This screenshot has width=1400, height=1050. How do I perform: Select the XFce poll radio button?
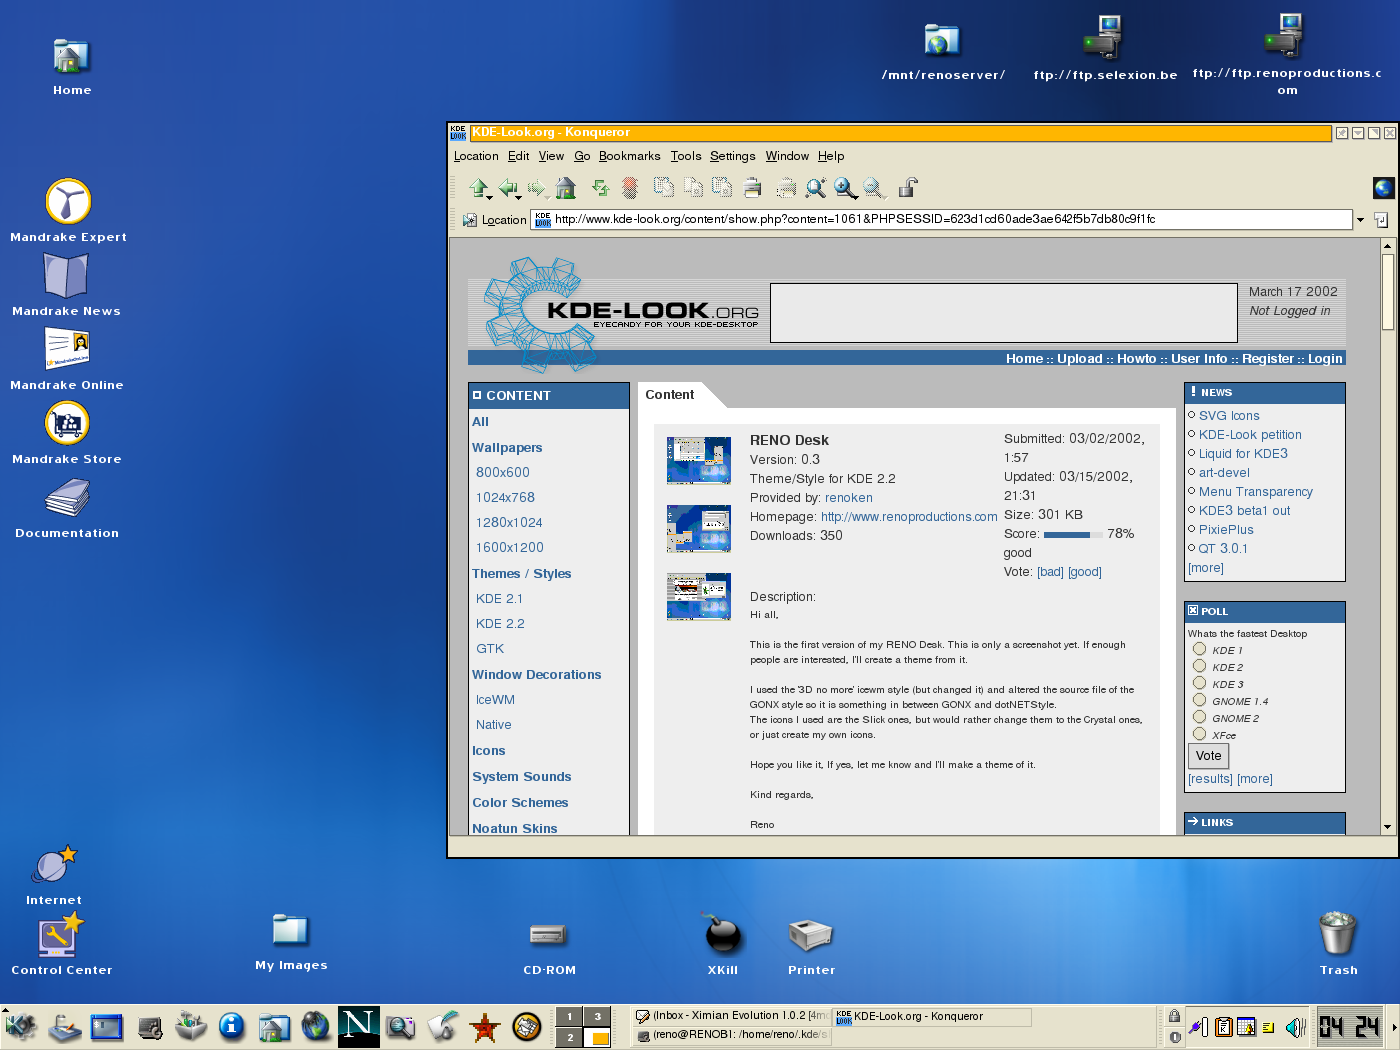click(x=1199, y=734)
